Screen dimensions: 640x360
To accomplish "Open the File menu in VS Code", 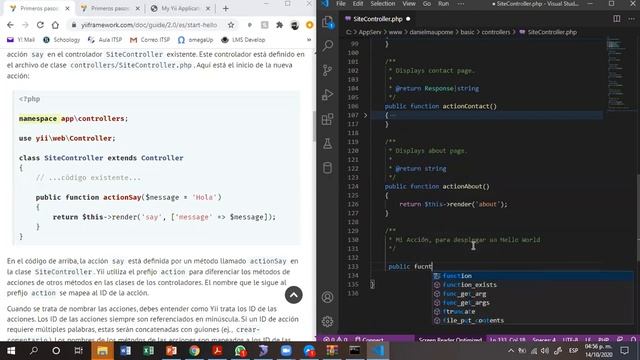I will point(341,4).
